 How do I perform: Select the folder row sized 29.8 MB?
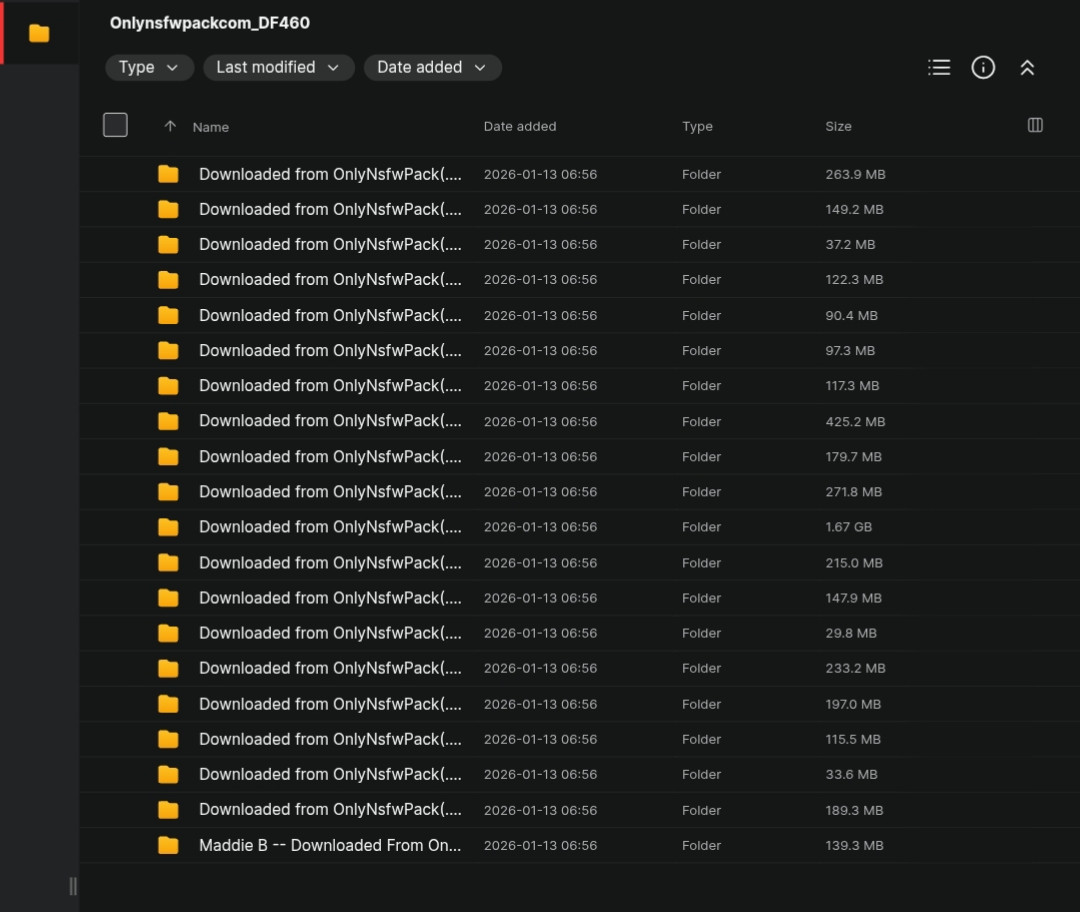tap(330, 633)
